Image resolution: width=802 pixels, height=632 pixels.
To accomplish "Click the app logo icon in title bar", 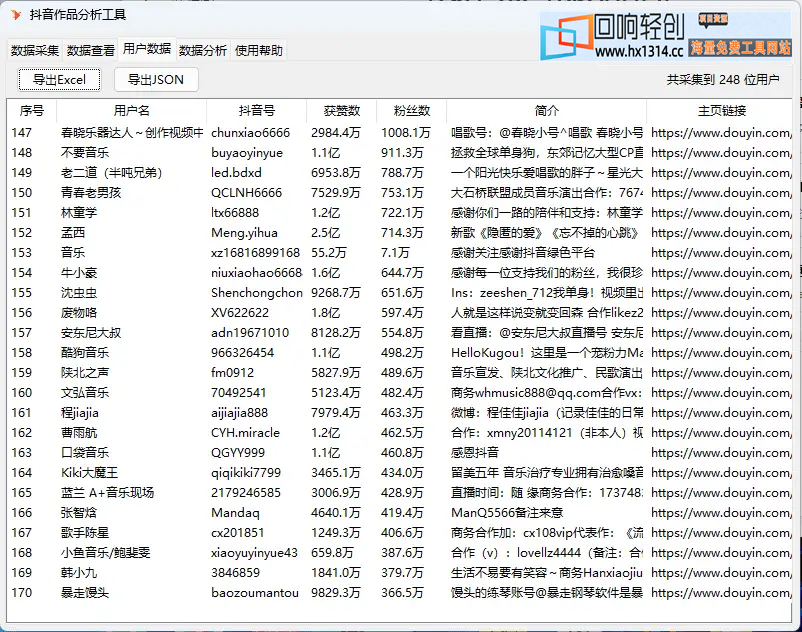I will (x=16, y=15).
